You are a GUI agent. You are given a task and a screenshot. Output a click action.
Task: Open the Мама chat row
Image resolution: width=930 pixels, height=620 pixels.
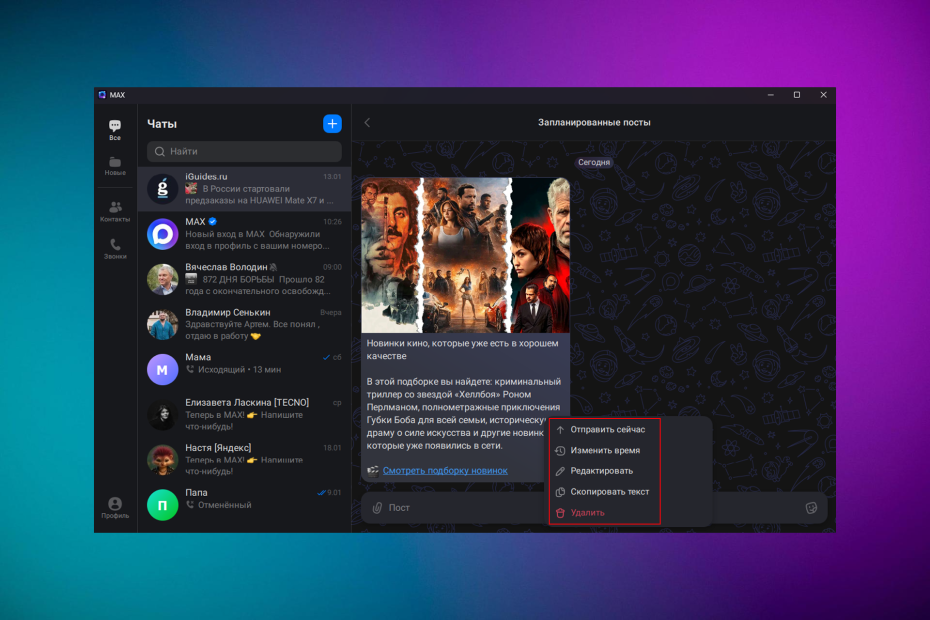(244, 369)
